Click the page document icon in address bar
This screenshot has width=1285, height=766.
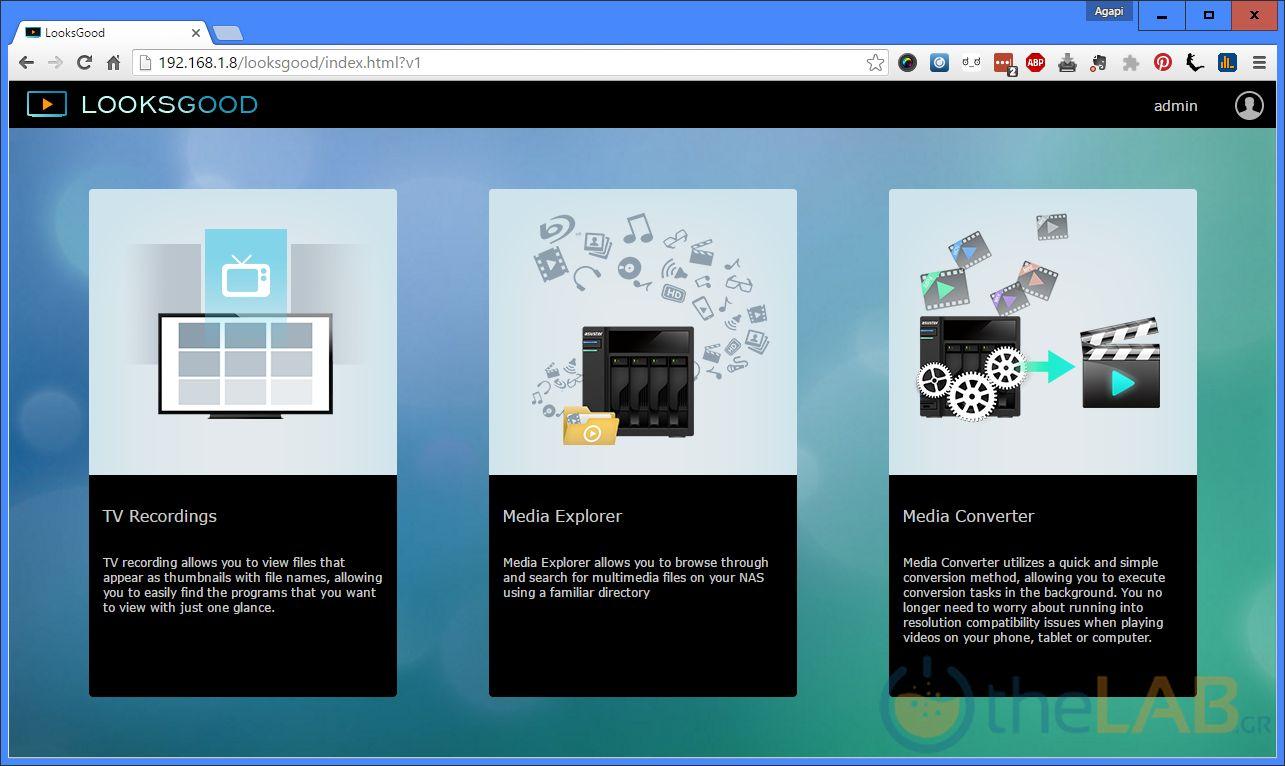click(145, 63)
